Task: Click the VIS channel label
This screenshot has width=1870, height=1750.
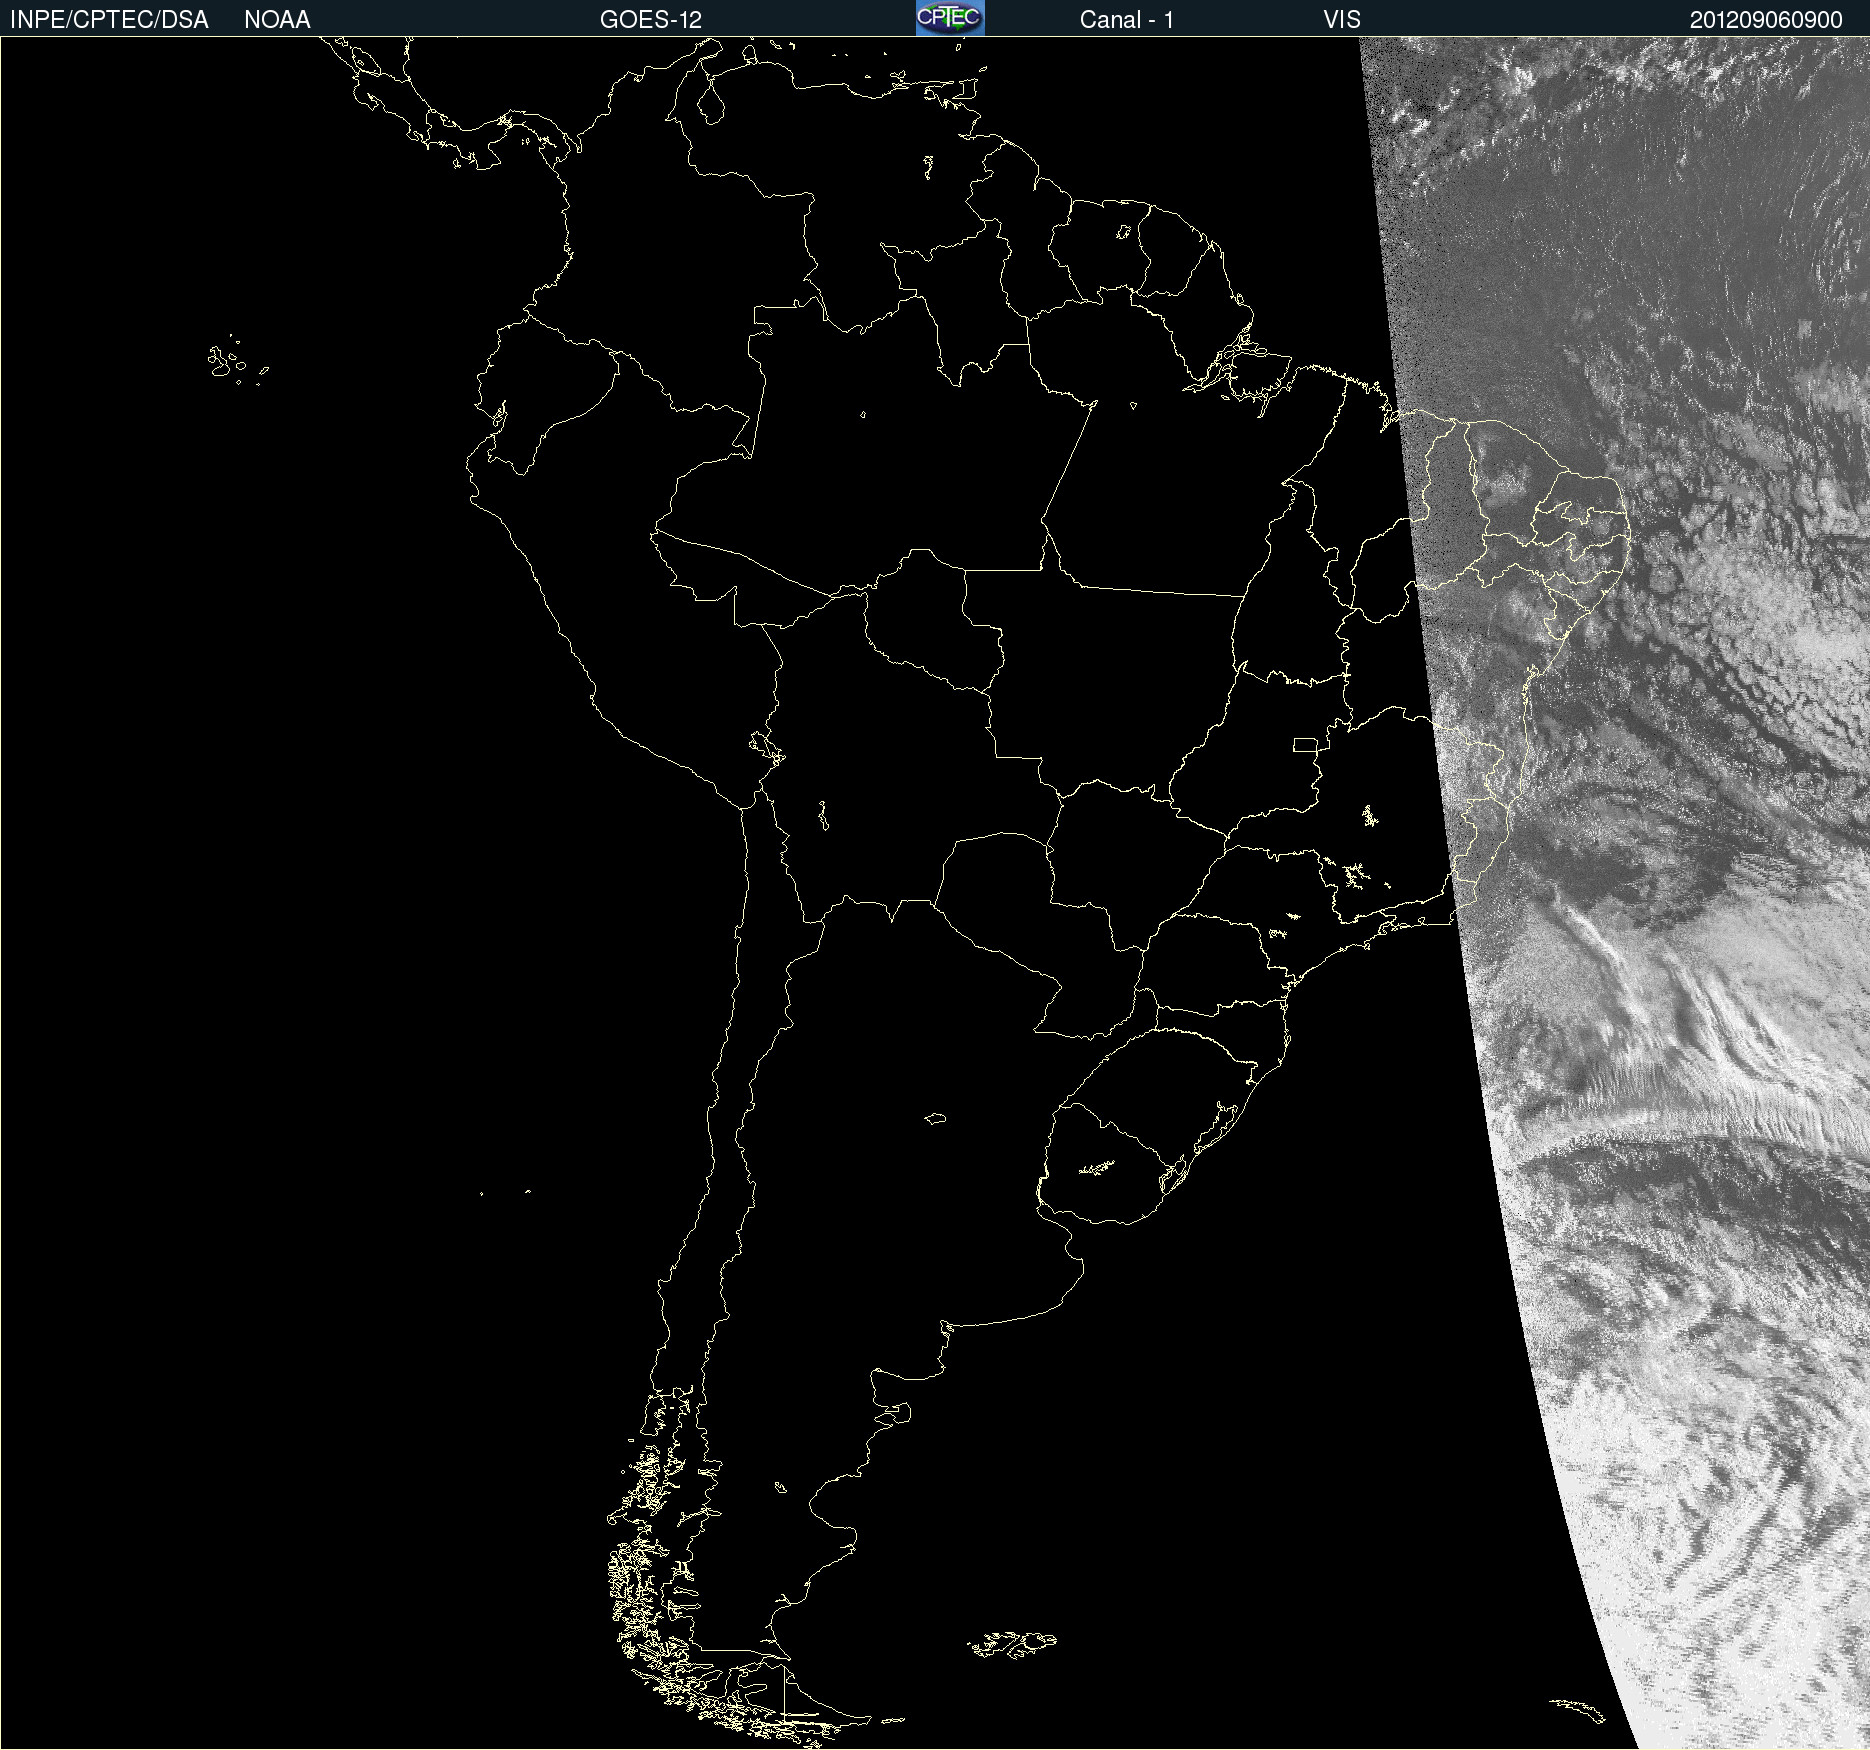Action: pyautogui.click(x=1342, y=20)
